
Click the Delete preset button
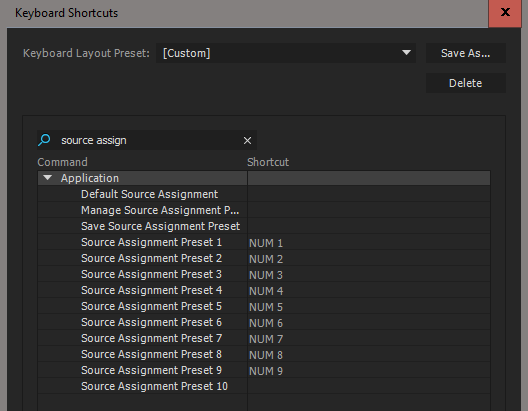click(466, 83)
